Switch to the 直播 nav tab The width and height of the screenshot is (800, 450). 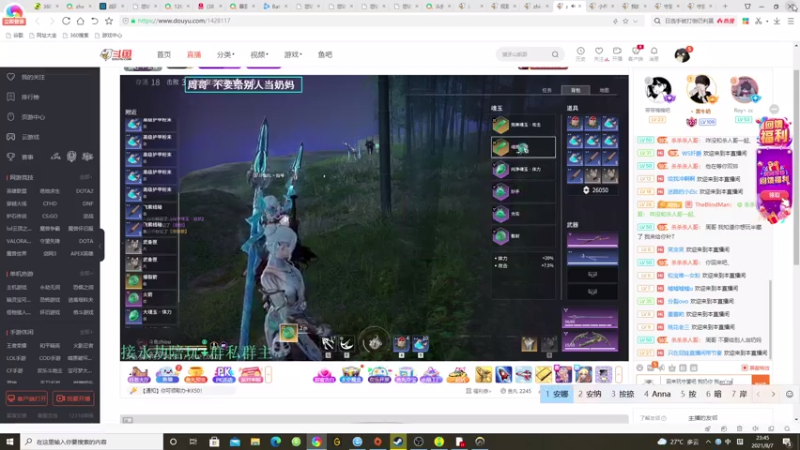(x=194, y=55)
